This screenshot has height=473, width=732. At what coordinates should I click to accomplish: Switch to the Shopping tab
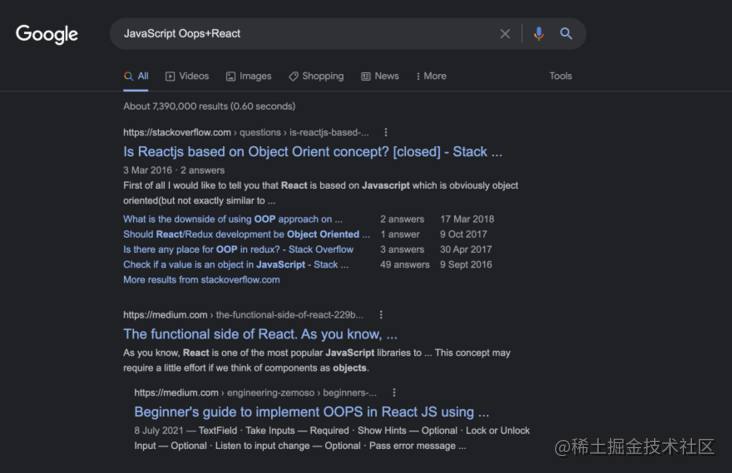[x=316, y=76]
